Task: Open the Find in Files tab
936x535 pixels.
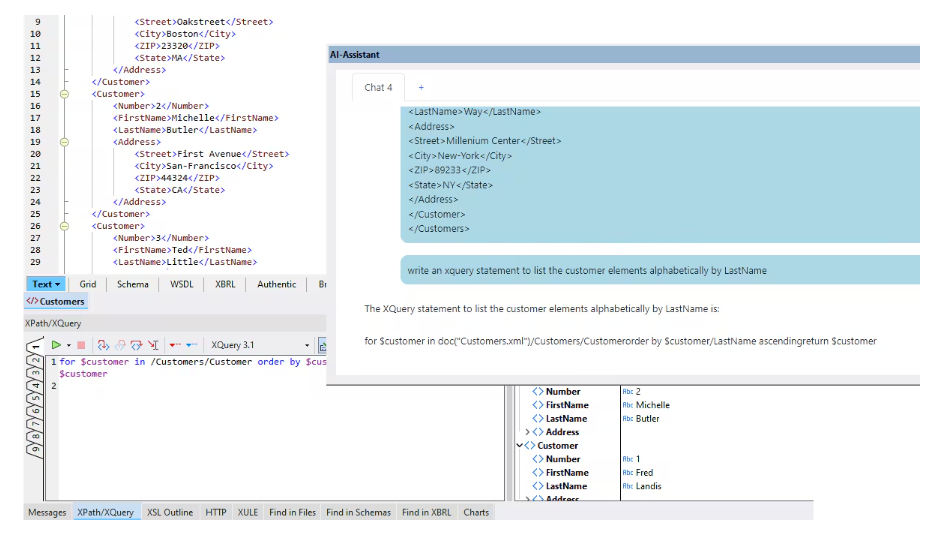Action: [x=292, y=512]
